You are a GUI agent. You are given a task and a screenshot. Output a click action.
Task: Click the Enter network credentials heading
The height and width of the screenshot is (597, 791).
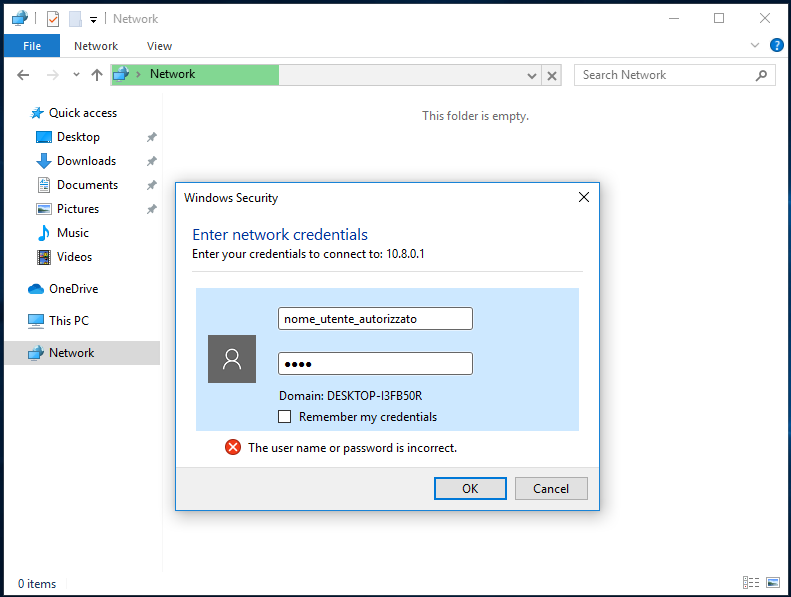tap(280, 235)
